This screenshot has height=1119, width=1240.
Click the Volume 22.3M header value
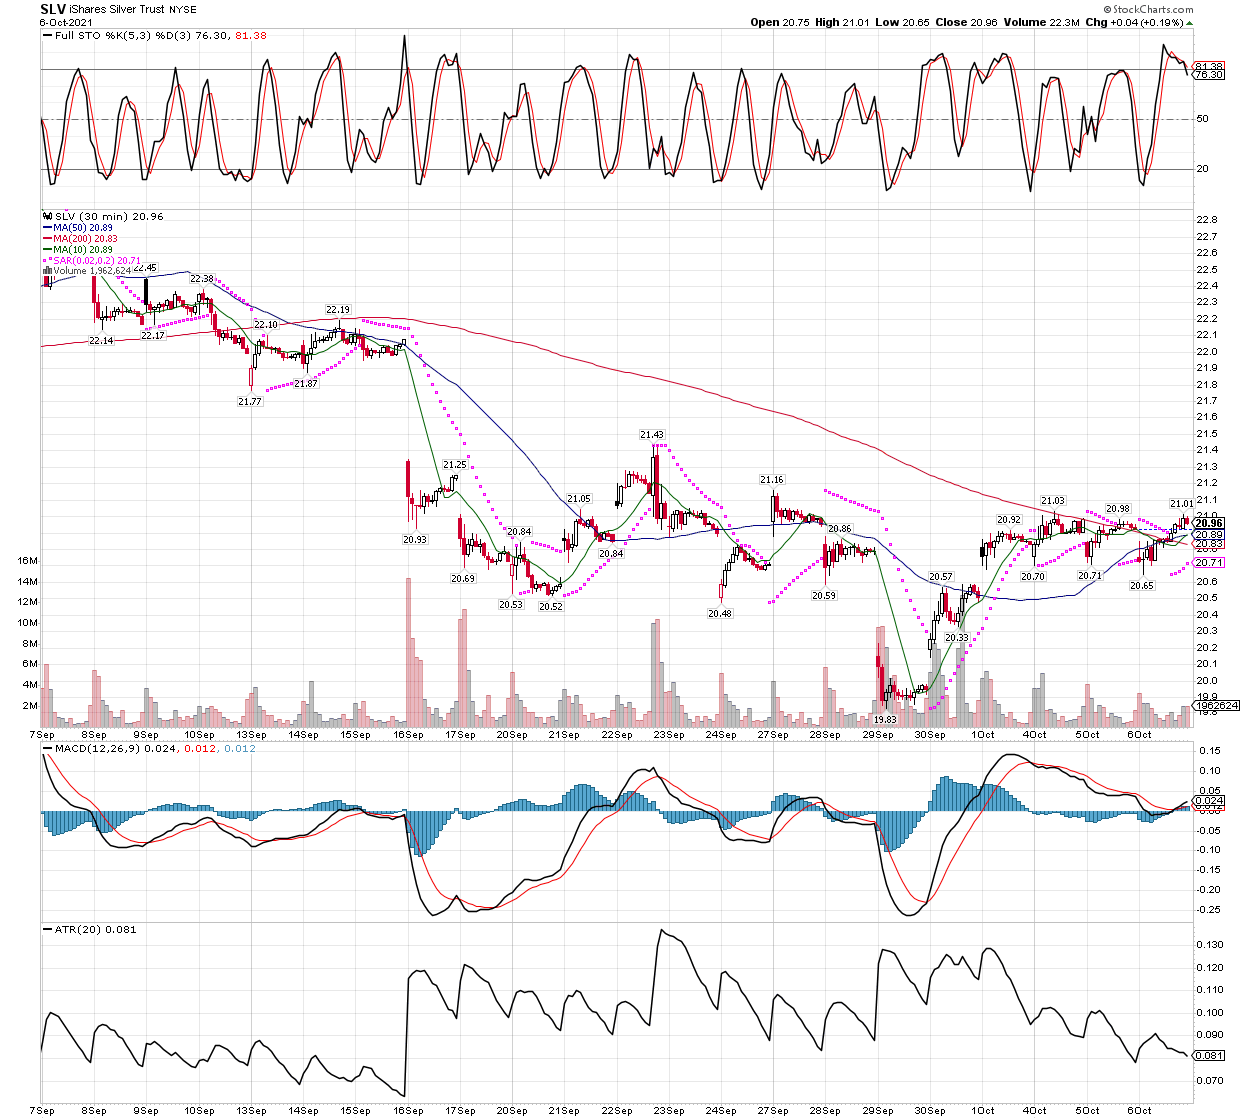pos(1042,22)
